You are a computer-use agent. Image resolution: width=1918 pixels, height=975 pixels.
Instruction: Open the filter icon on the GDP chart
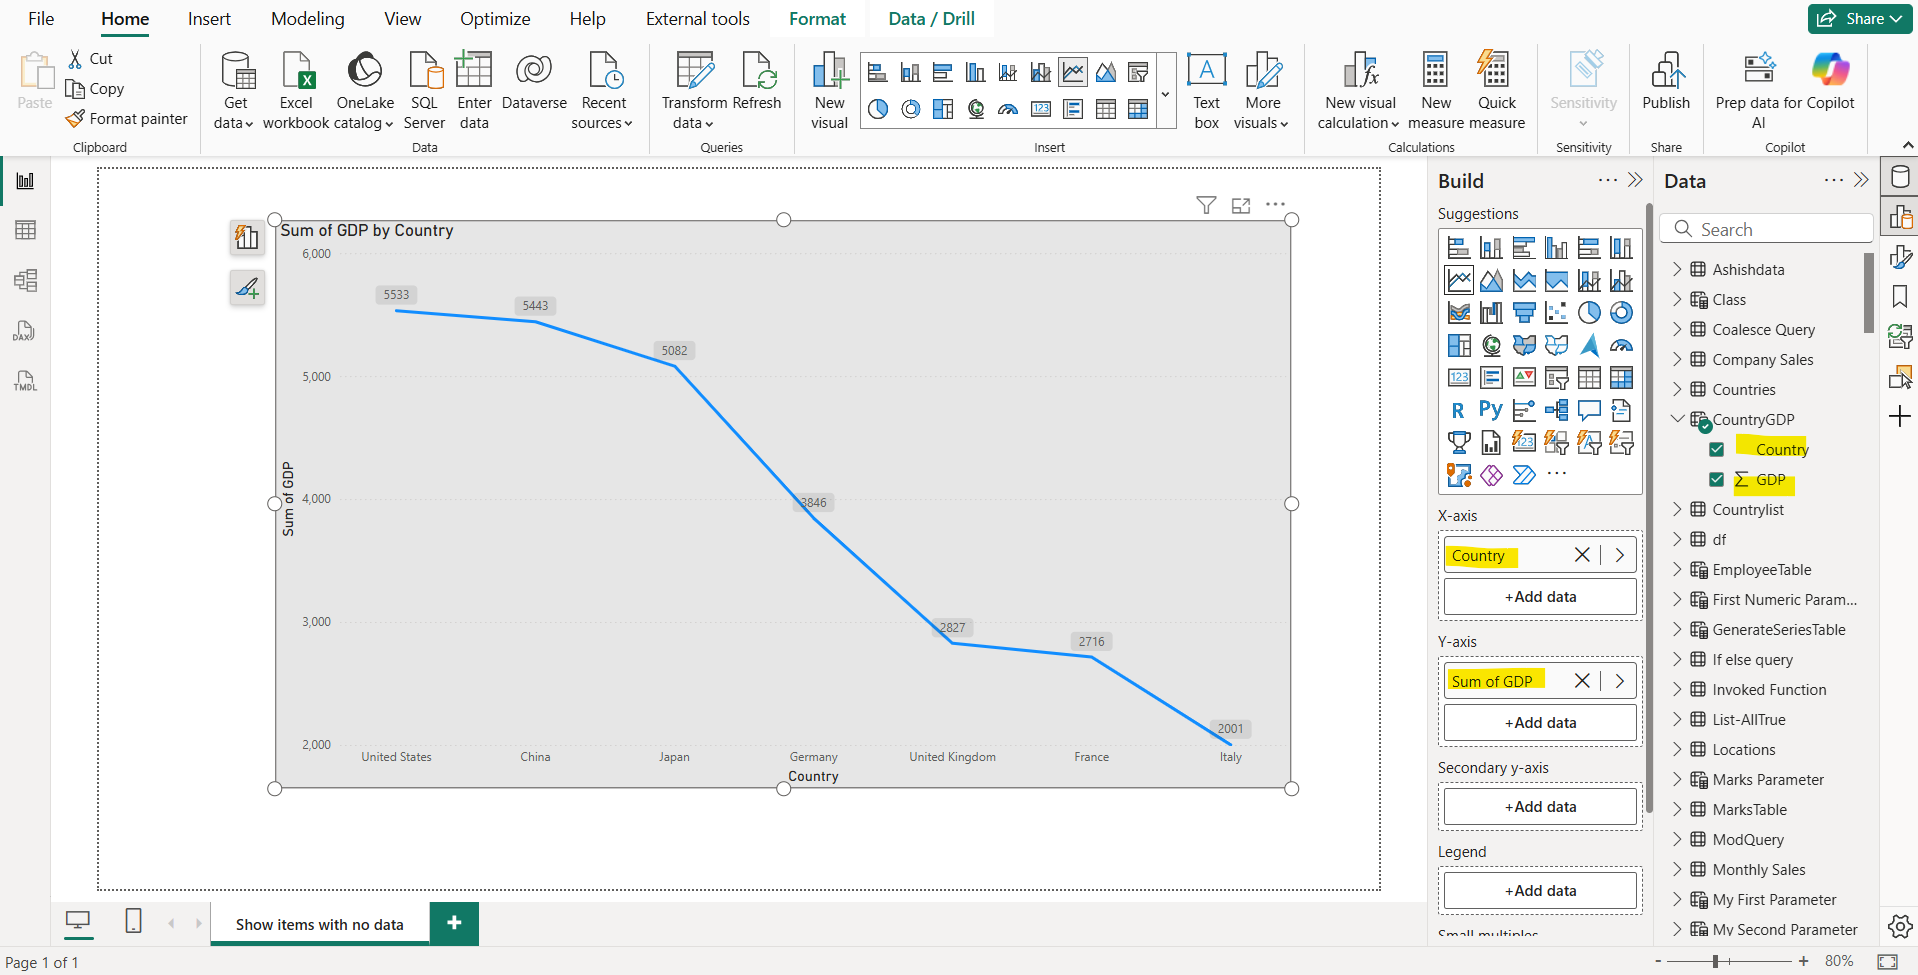(x=1206, y=204)
